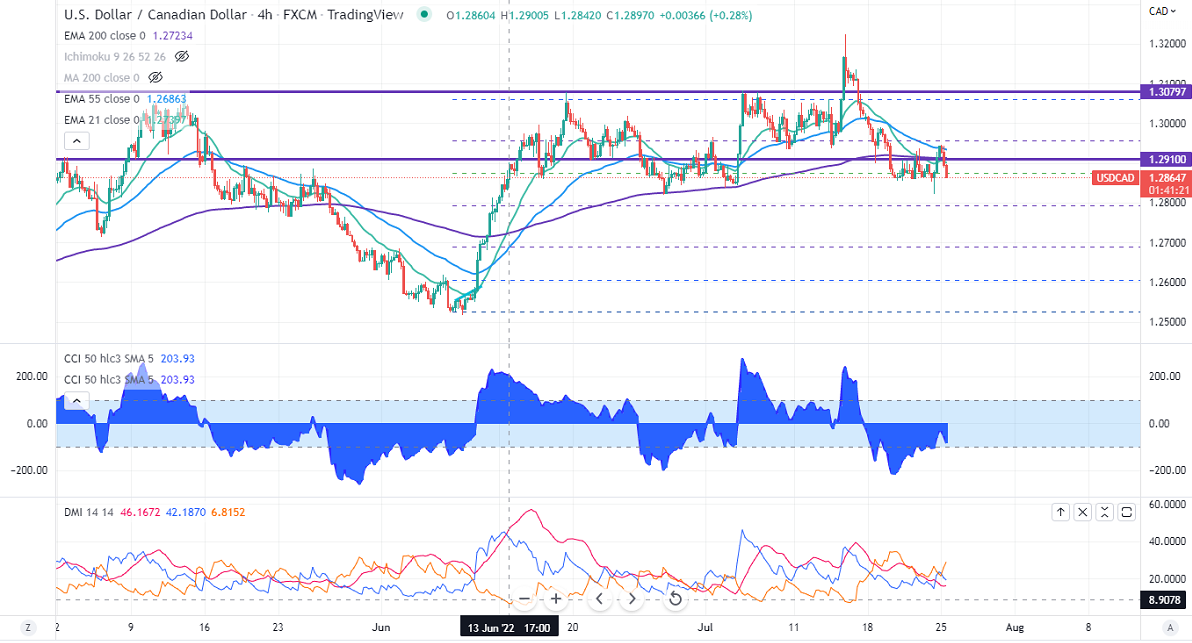
Task: Click the U.S. Dollar / Canadian Dollar title
Action: click(x=155, y=14)
